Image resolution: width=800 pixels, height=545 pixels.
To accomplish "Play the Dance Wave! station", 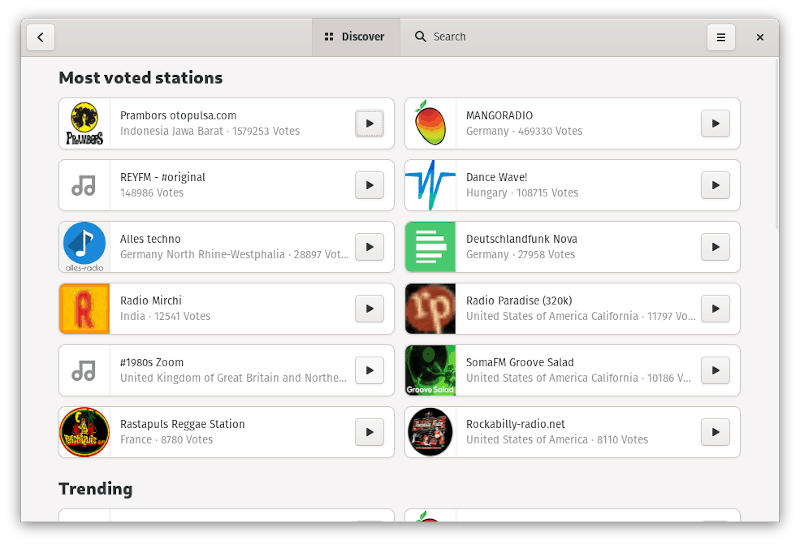I will [715, 185].
